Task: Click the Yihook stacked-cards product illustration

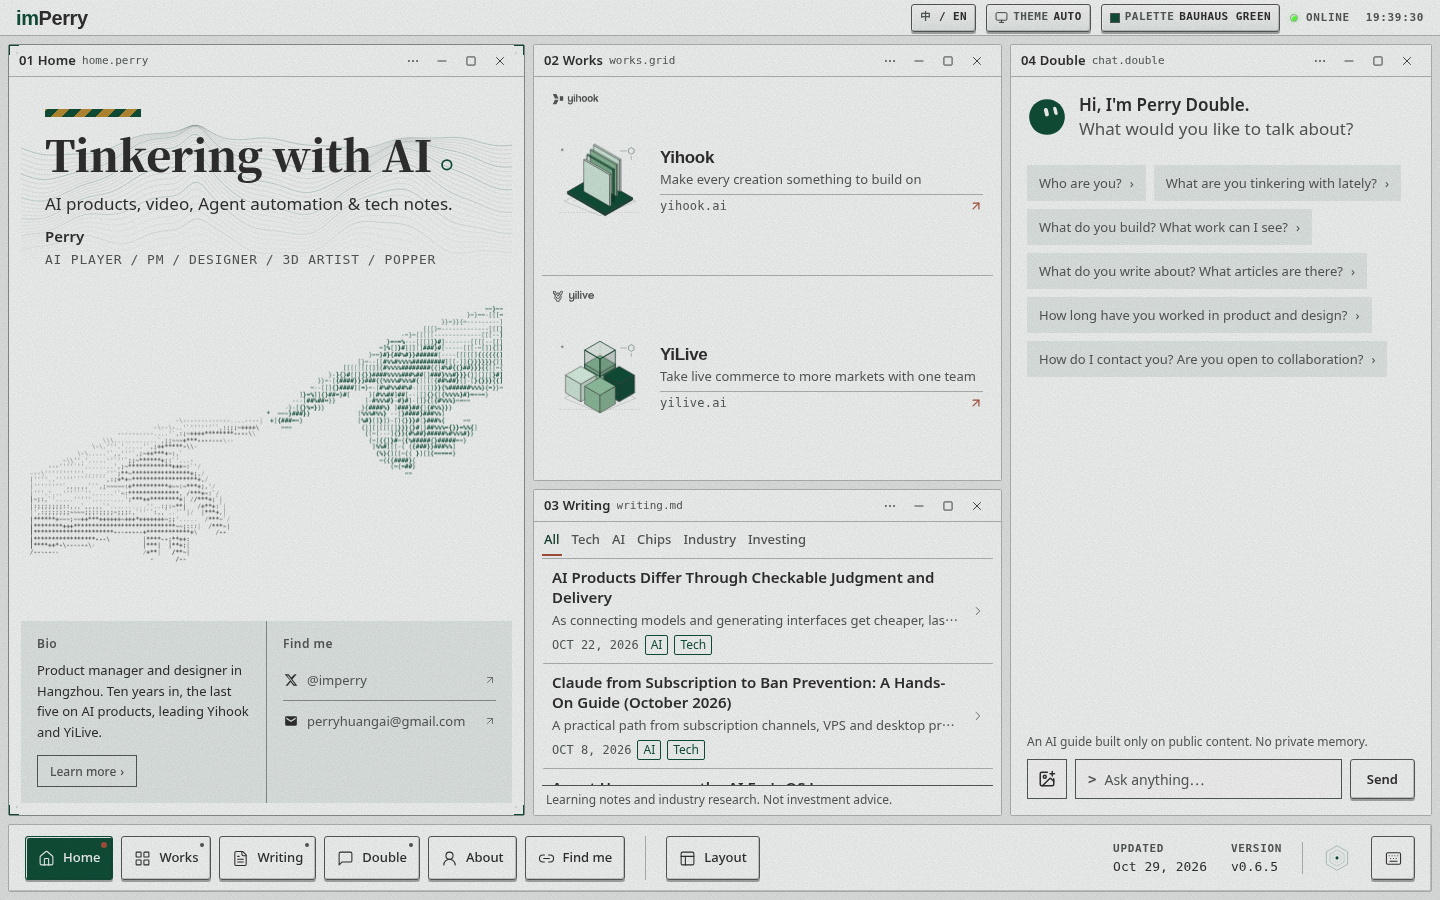Action: [600, 180]
